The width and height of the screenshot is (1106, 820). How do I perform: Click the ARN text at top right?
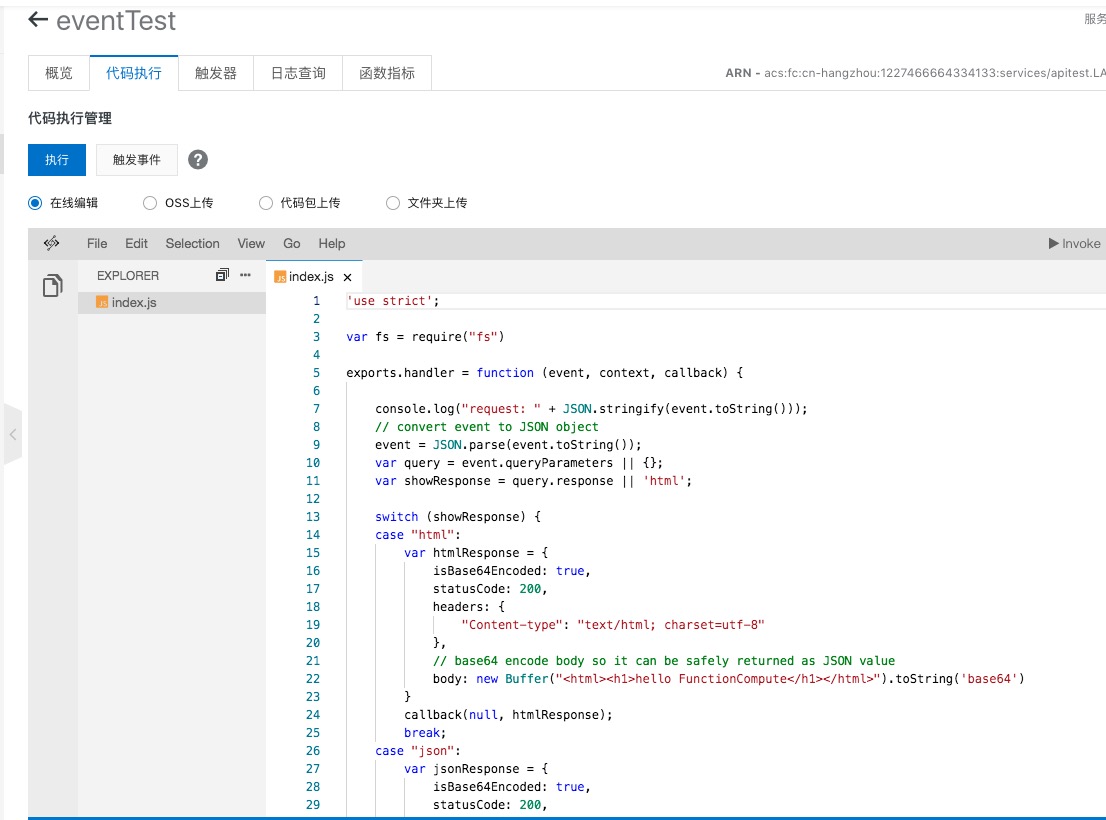916,73
